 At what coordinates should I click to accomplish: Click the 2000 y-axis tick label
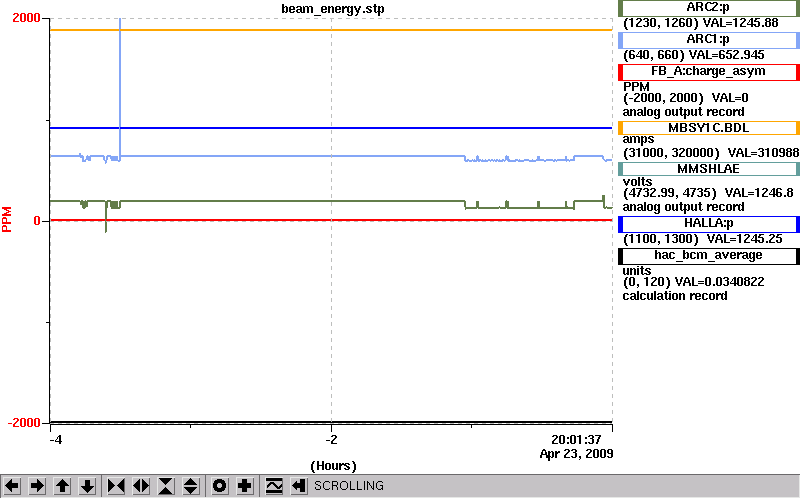click(26, 18)
